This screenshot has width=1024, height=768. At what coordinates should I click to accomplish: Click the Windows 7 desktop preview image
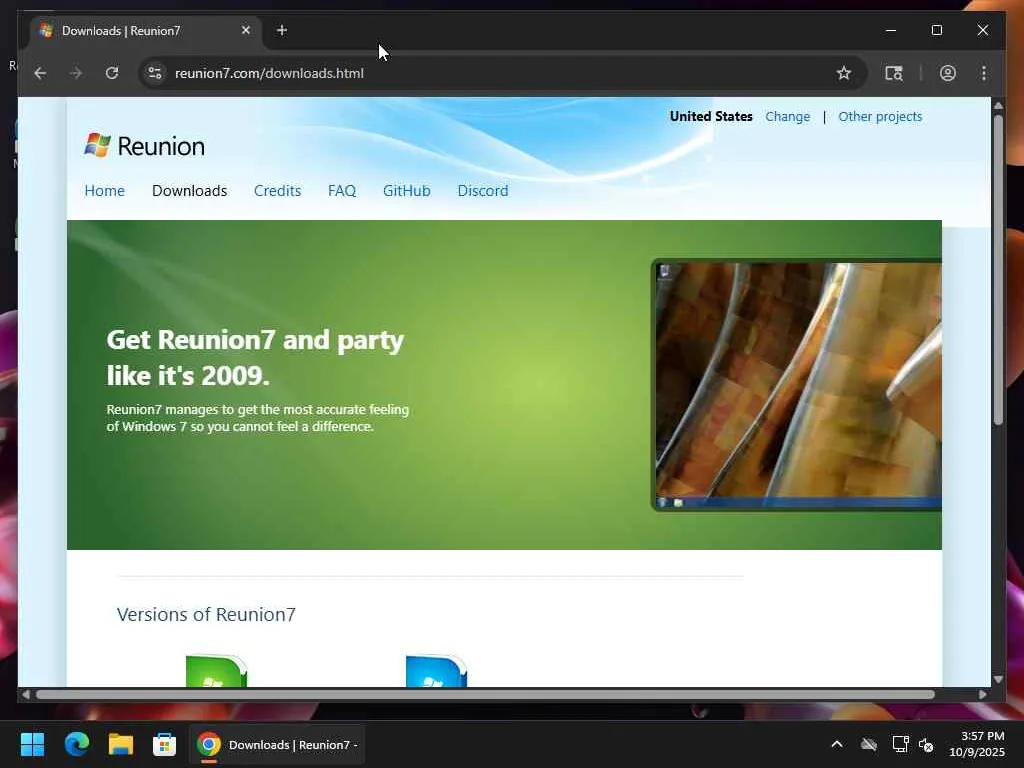pos(797,385)
